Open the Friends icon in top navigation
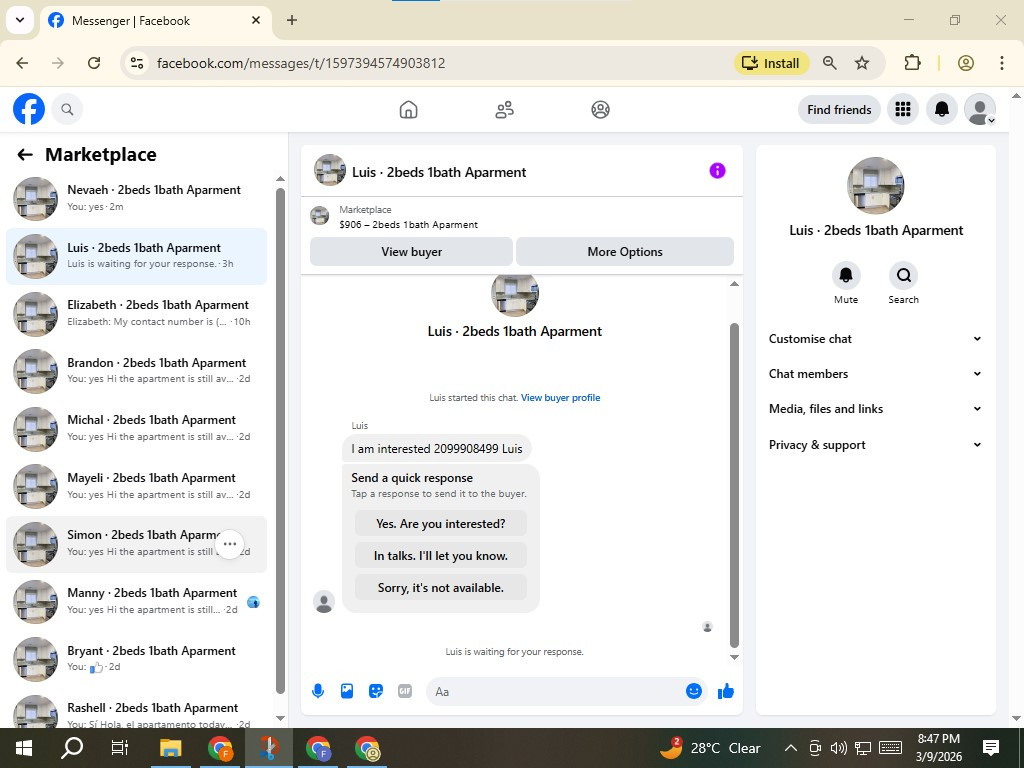Viewport: 1024px width, 768px height. pos(504,109)
